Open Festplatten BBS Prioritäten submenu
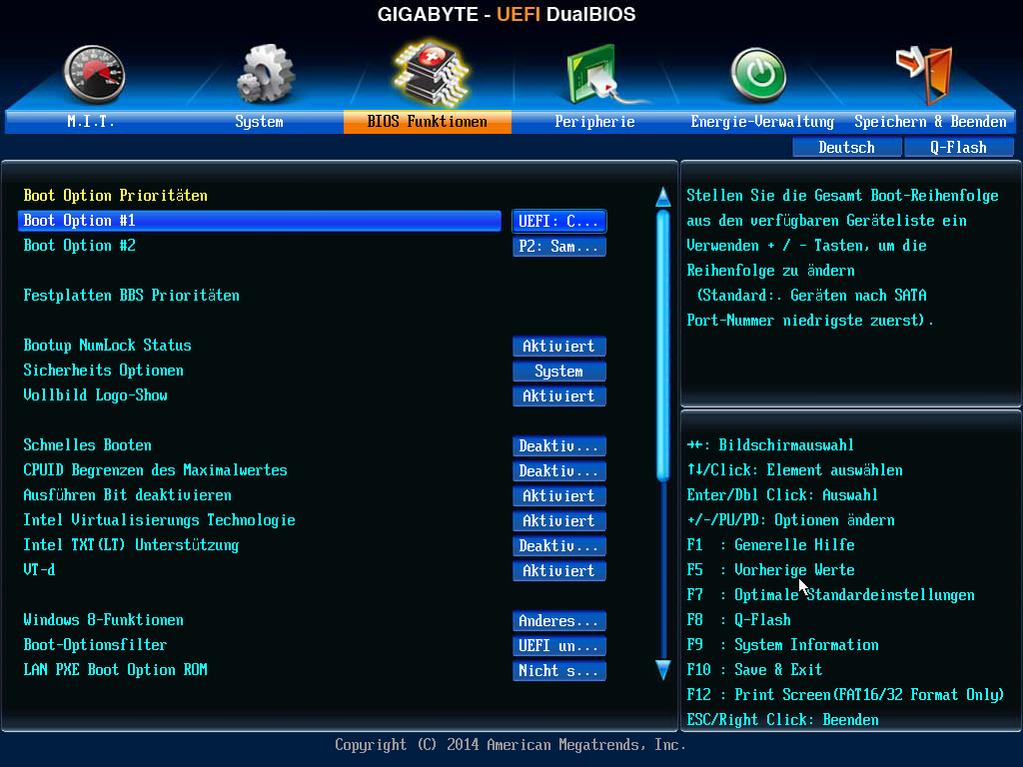Viewport: 1023px width, 767px height. 131,295
